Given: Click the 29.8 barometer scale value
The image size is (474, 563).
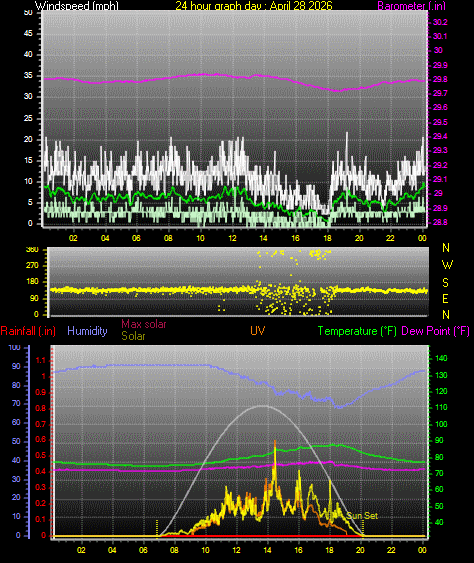Looking at the screenshot, I should (x=440, y=79).
